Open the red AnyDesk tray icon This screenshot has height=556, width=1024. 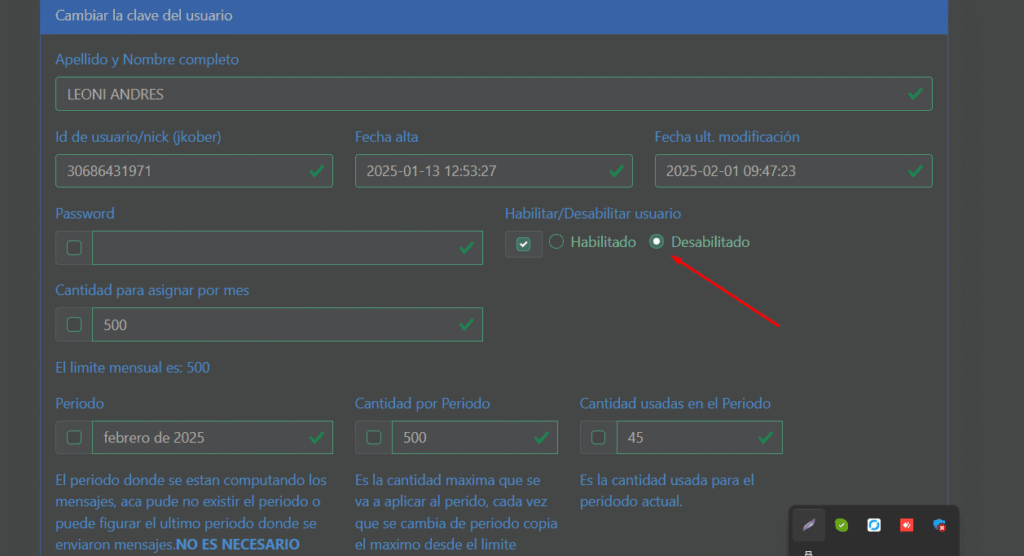[x=906, y=525]
